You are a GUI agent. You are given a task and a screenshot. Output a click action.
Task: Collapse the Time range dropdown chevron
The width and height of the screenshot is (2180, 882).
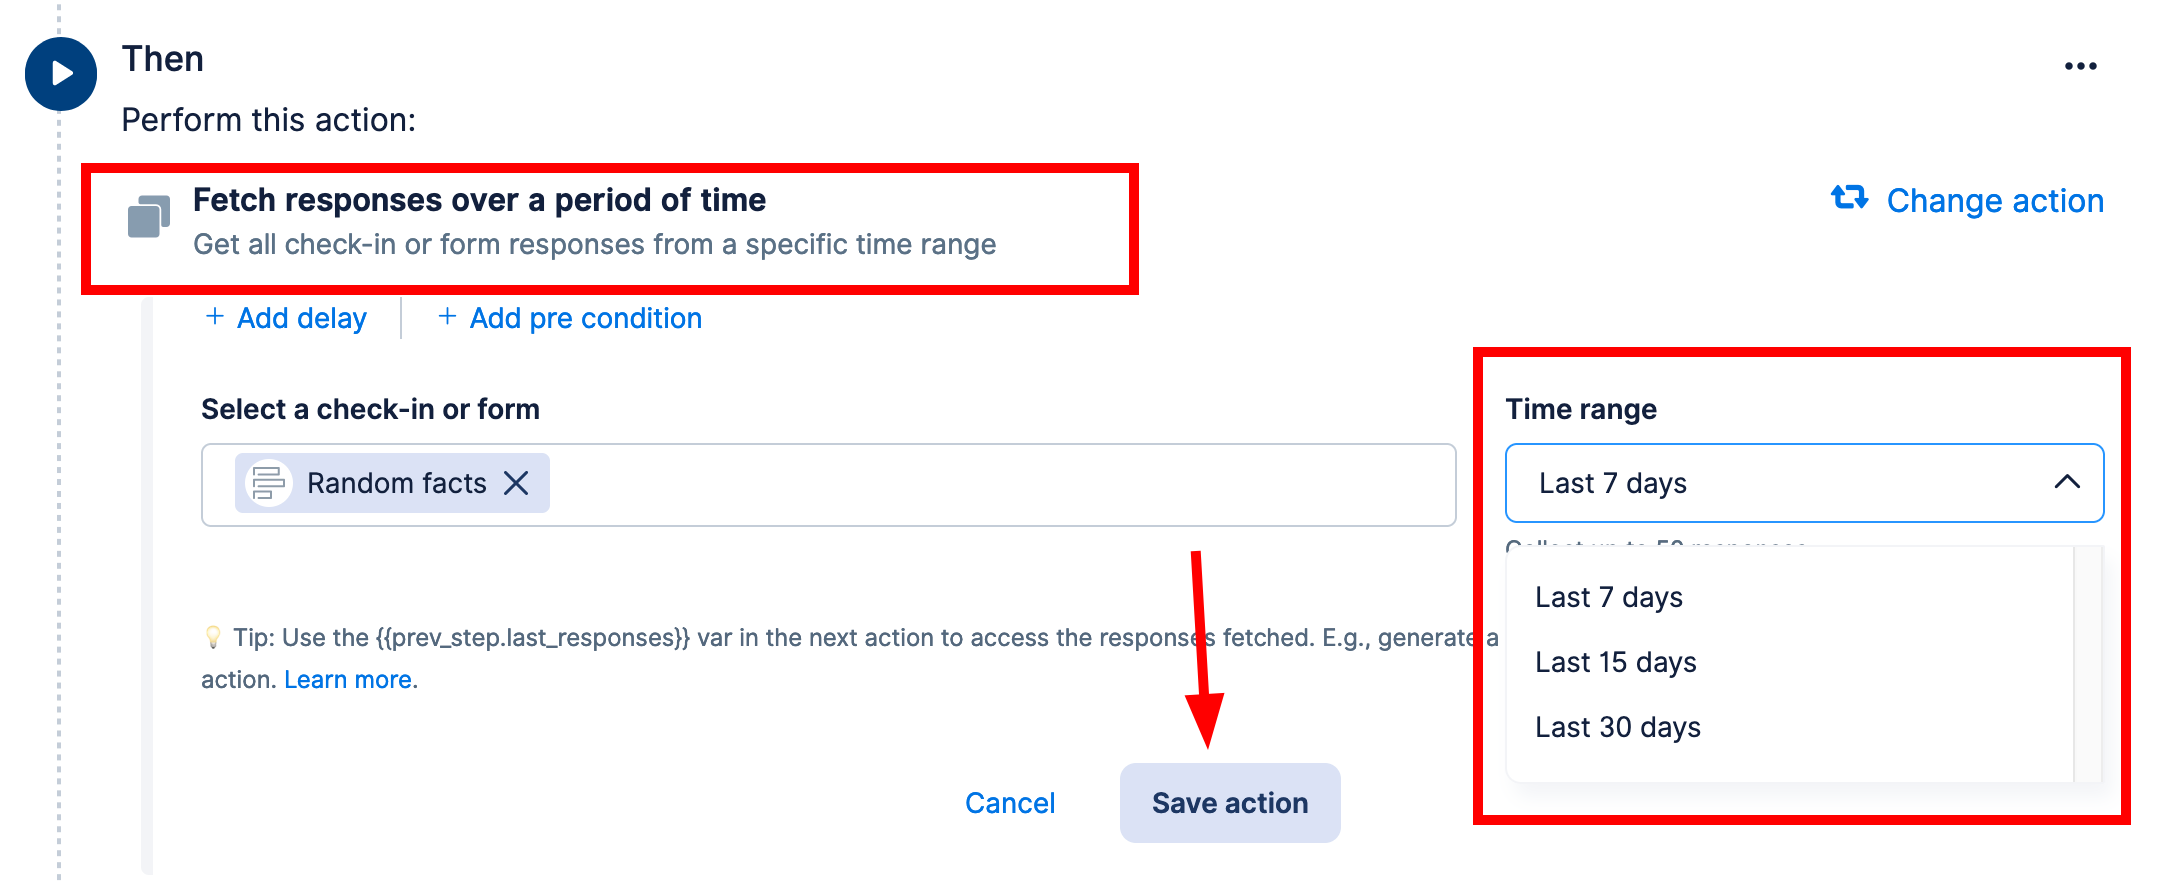click(x=2067, y=482)
